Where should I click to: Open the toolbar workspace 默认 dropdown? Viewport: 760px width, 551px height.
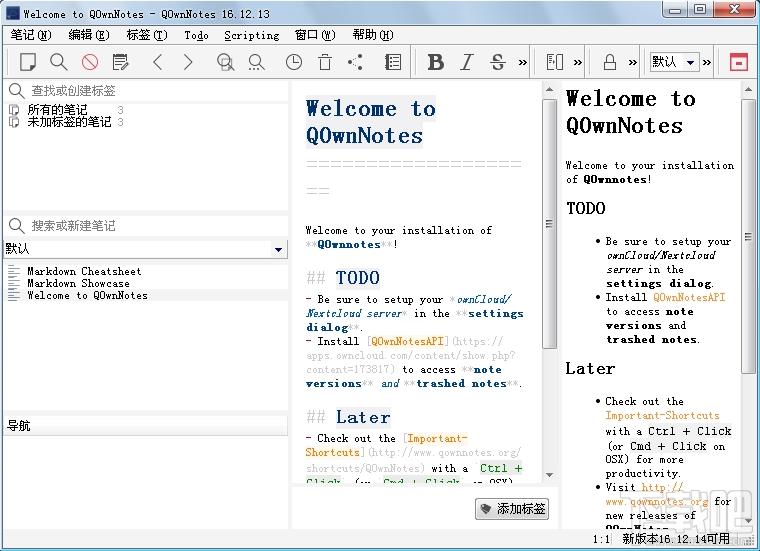(674, 62)
